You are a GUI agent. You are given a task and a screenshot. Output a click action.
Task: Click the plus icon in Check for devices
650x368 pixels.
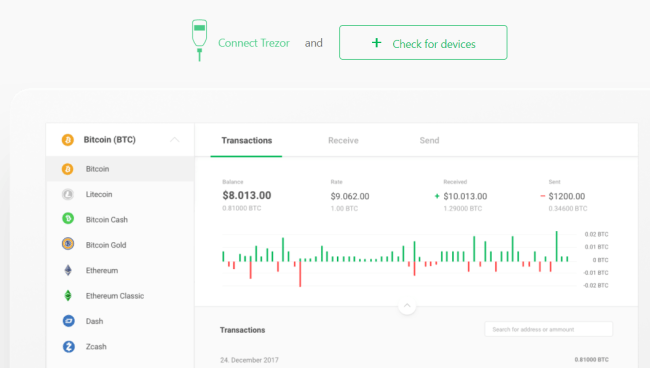[376, 43]
